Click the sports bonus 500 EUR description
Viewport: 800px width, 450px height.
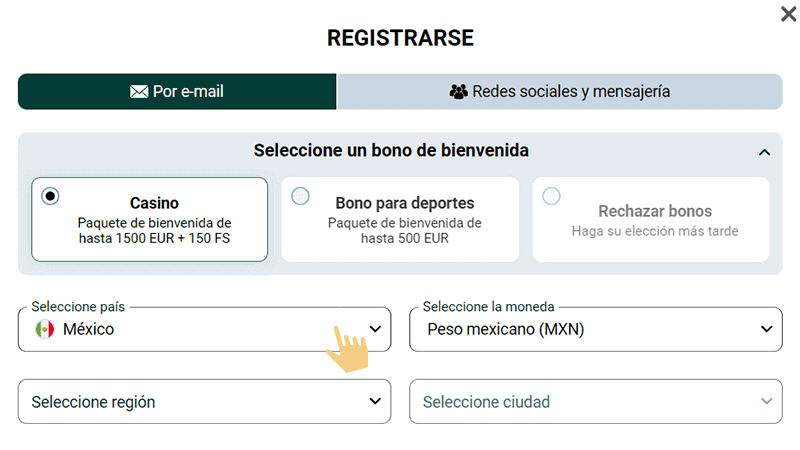(x=404, y=231)
